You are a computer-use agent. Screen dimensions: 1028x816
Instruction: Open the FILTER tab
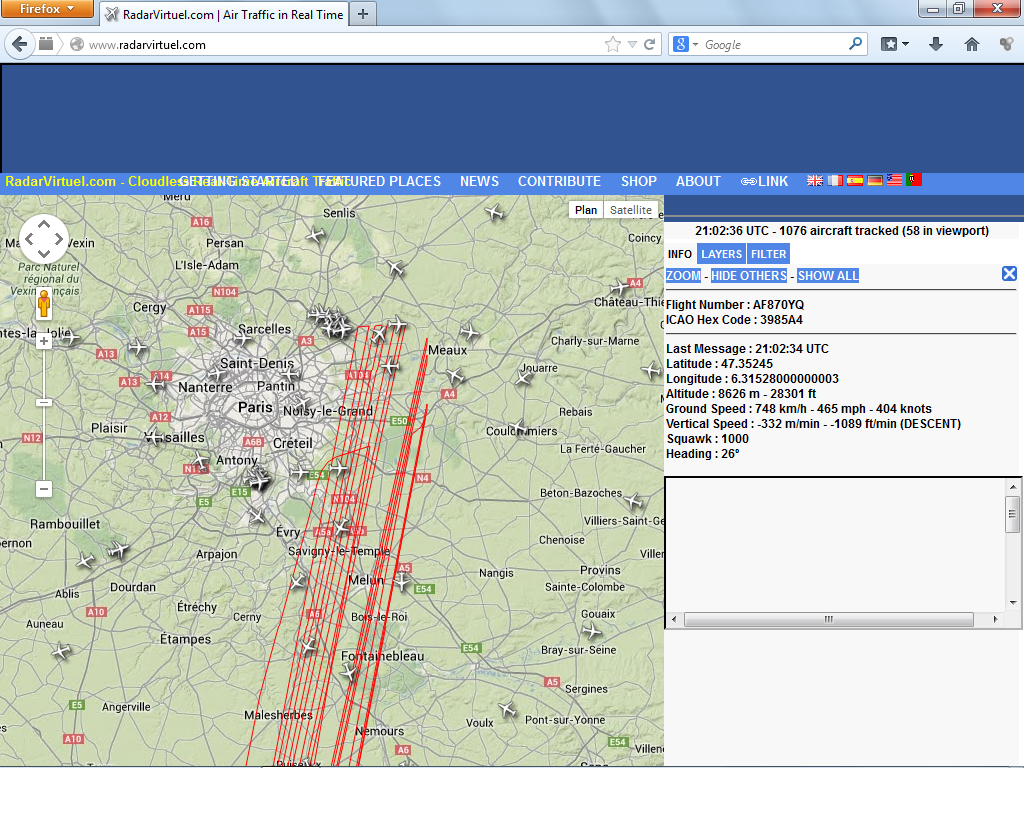[x=768, y=254]
